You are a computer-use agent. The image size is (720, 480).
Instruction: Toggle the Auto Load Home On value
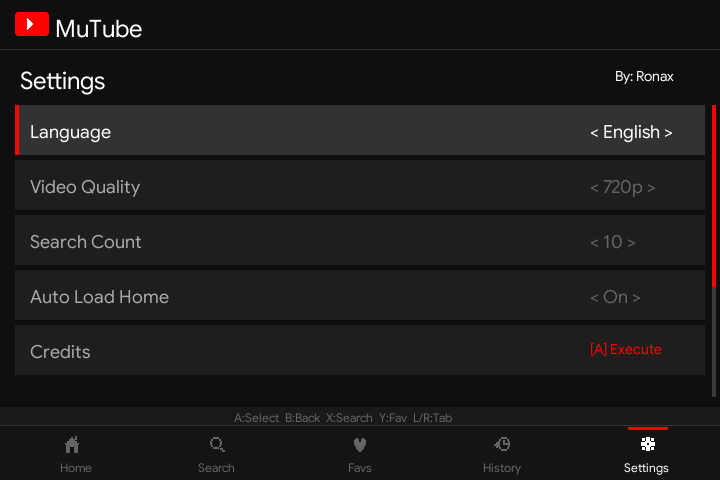tap(615, 297)
